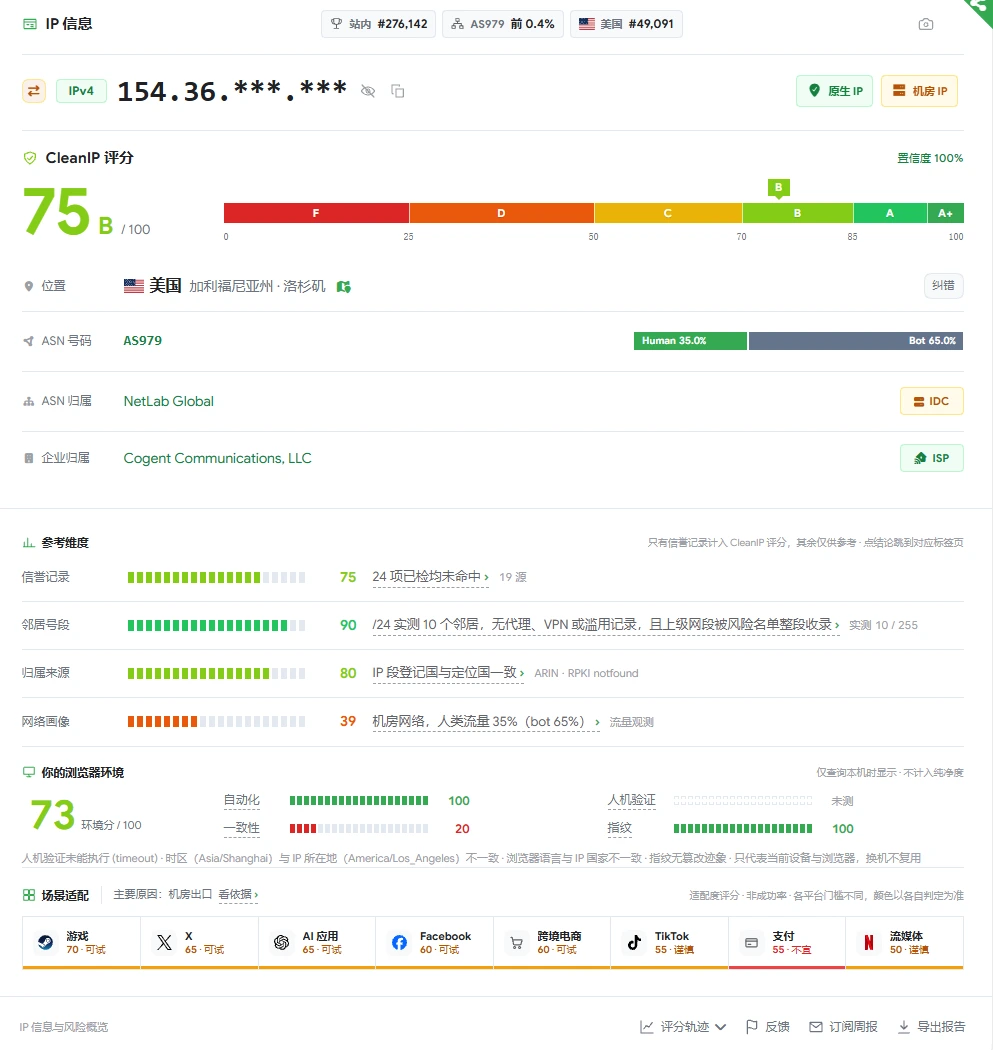
Task: Click the camera screenshot icon
Action: [925, 24]
